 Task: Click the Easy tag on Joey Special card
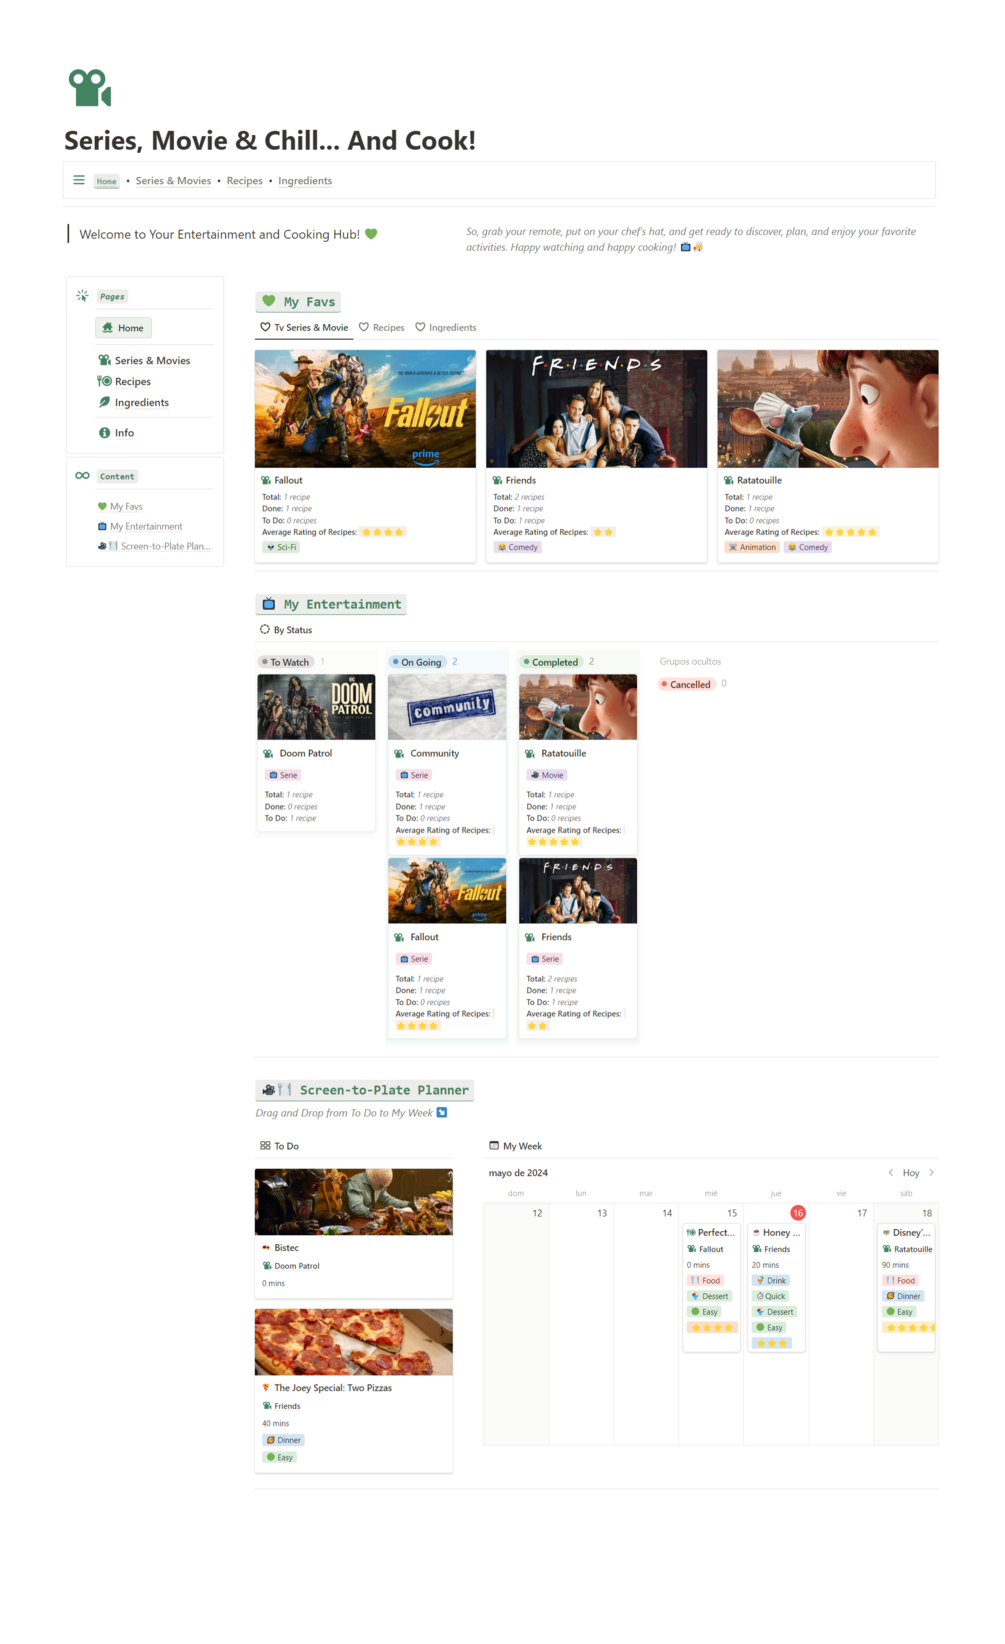(280, 1458)
